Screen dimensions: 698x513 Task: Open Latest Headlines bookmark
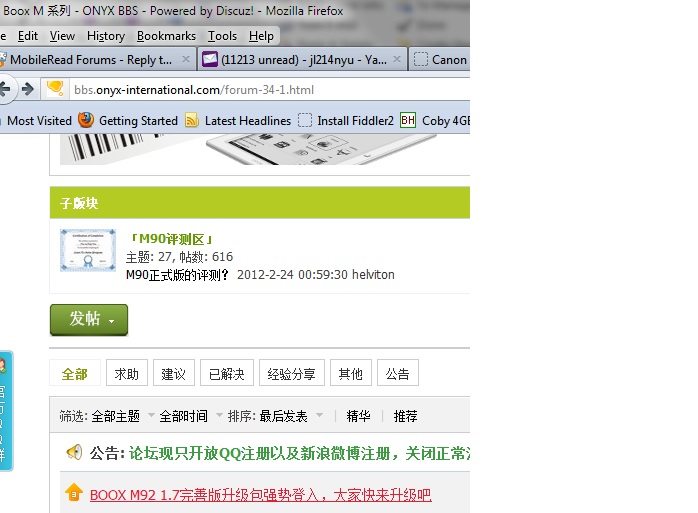(x=248, y=121)
